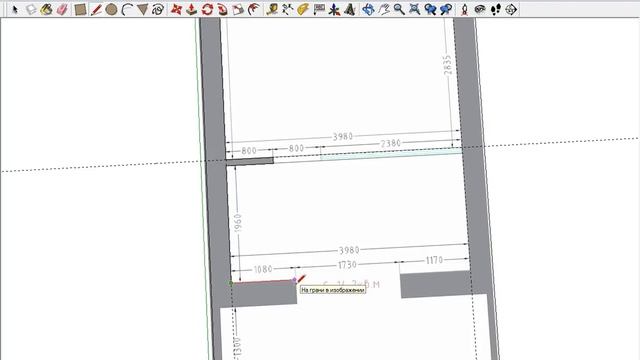Select the Follow Me tool
The height and width of the screenshot is (360, 640).
tap(223, 9)
